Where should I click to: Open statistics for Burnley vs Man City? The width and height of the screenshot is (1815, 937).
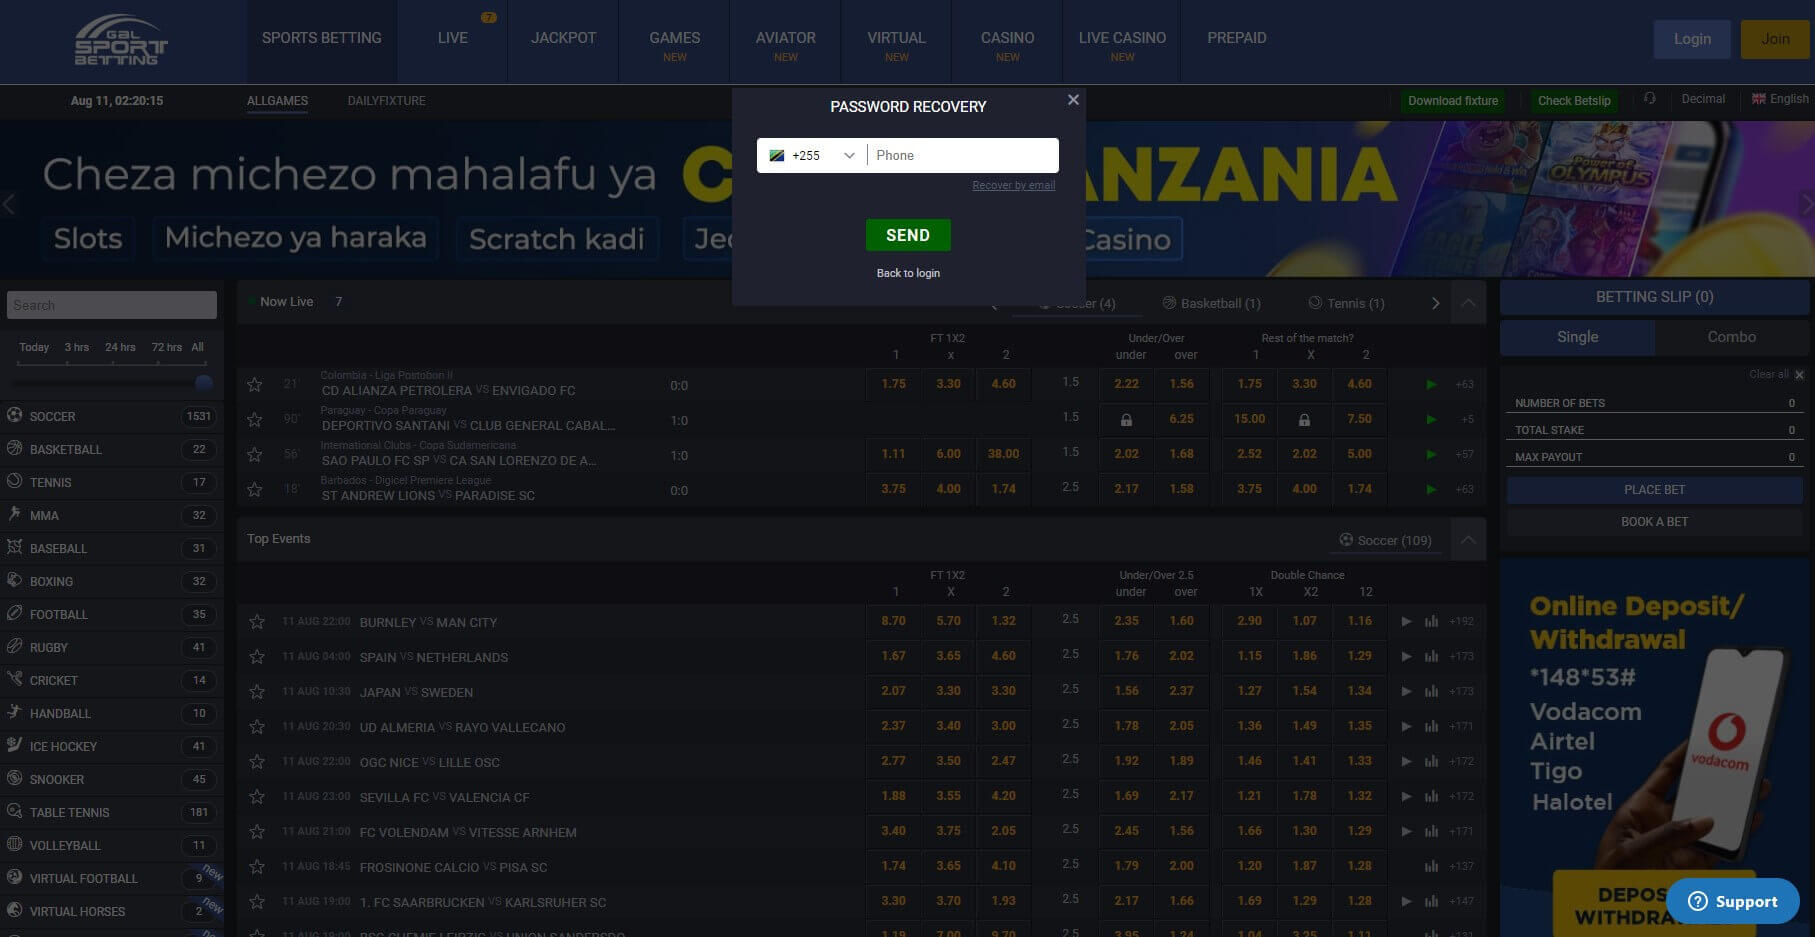tap(1432, 621)
